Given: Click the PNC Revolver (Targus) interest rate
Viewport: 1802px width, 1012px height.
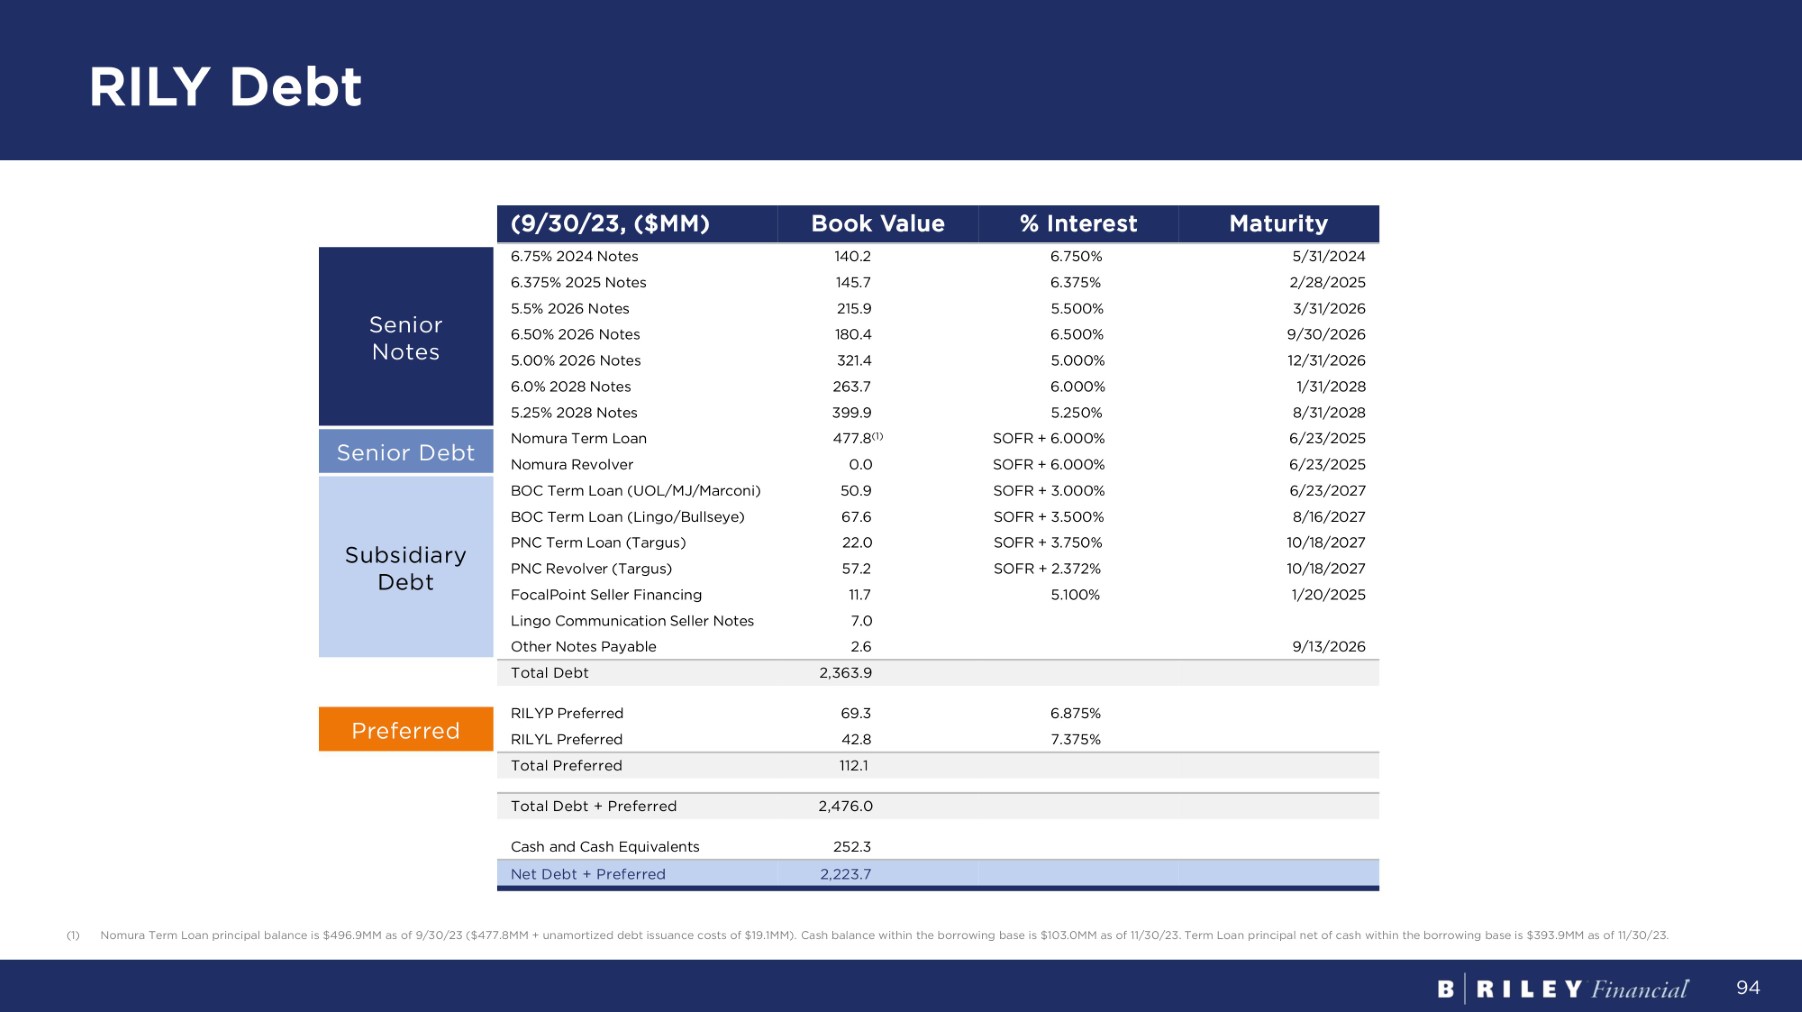Looking at the screenshot, I should tap(1047, 569).
